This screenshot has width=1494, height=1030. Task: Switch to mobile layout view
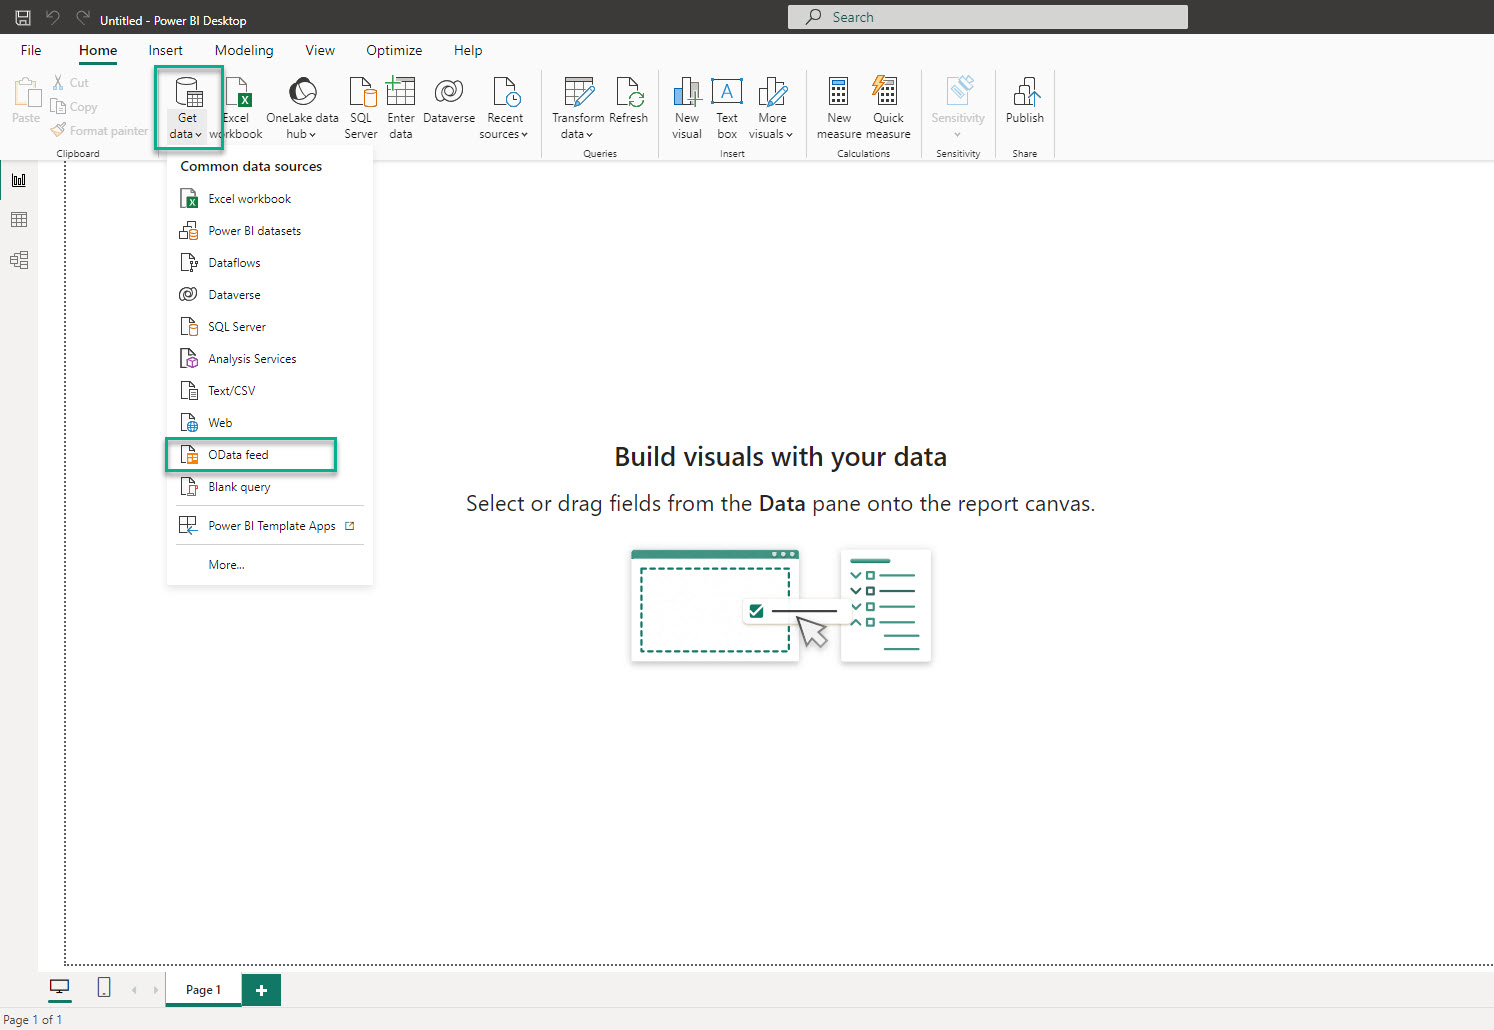point(104,988)
